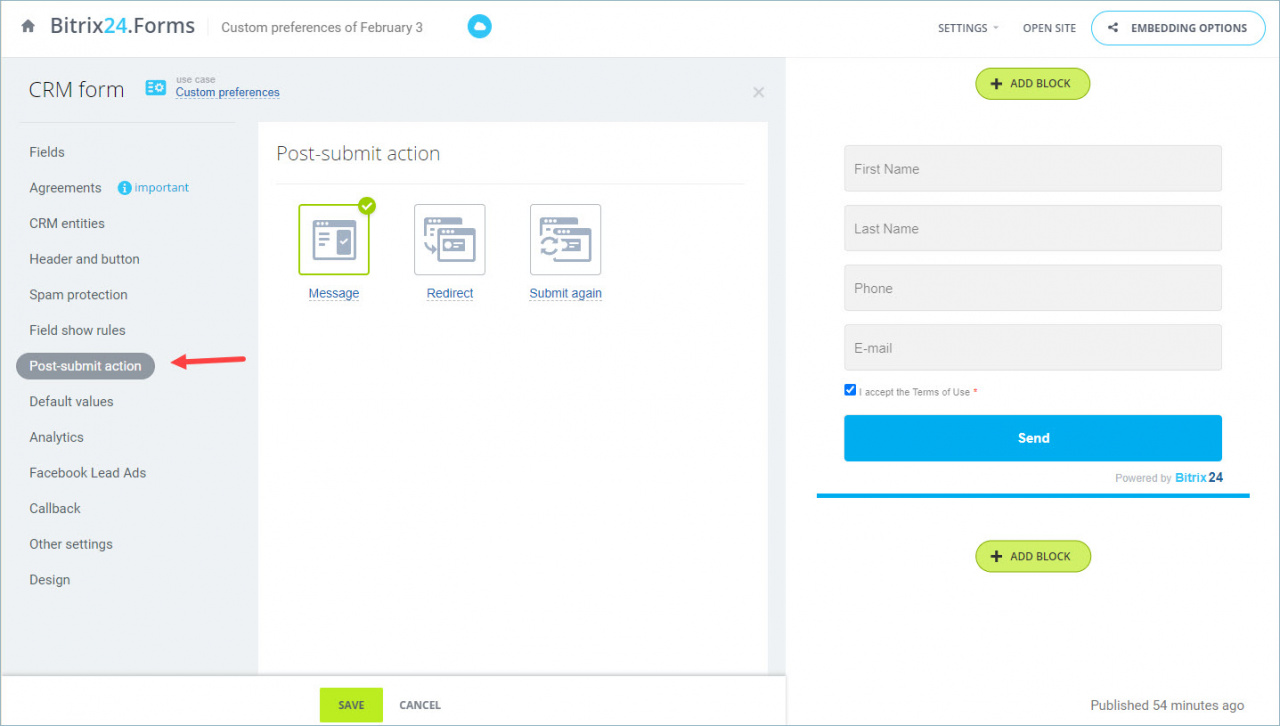This screenshot has width=1280, height=726.
Task: Open Other settings
Action: pyautogui.click(x=71, y=544)
